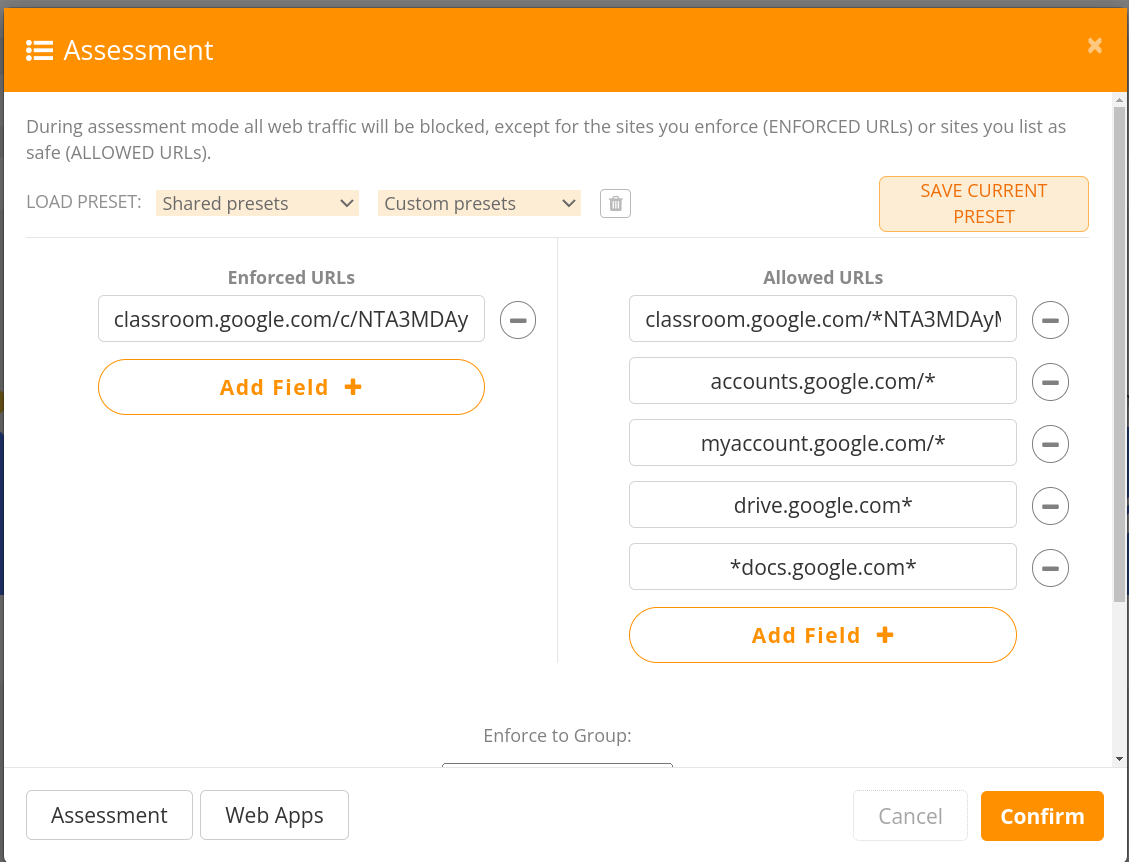This screenshot has width=1129, height=862.
Task: Open the Shared presets dropdown
Action: (257, 203)
